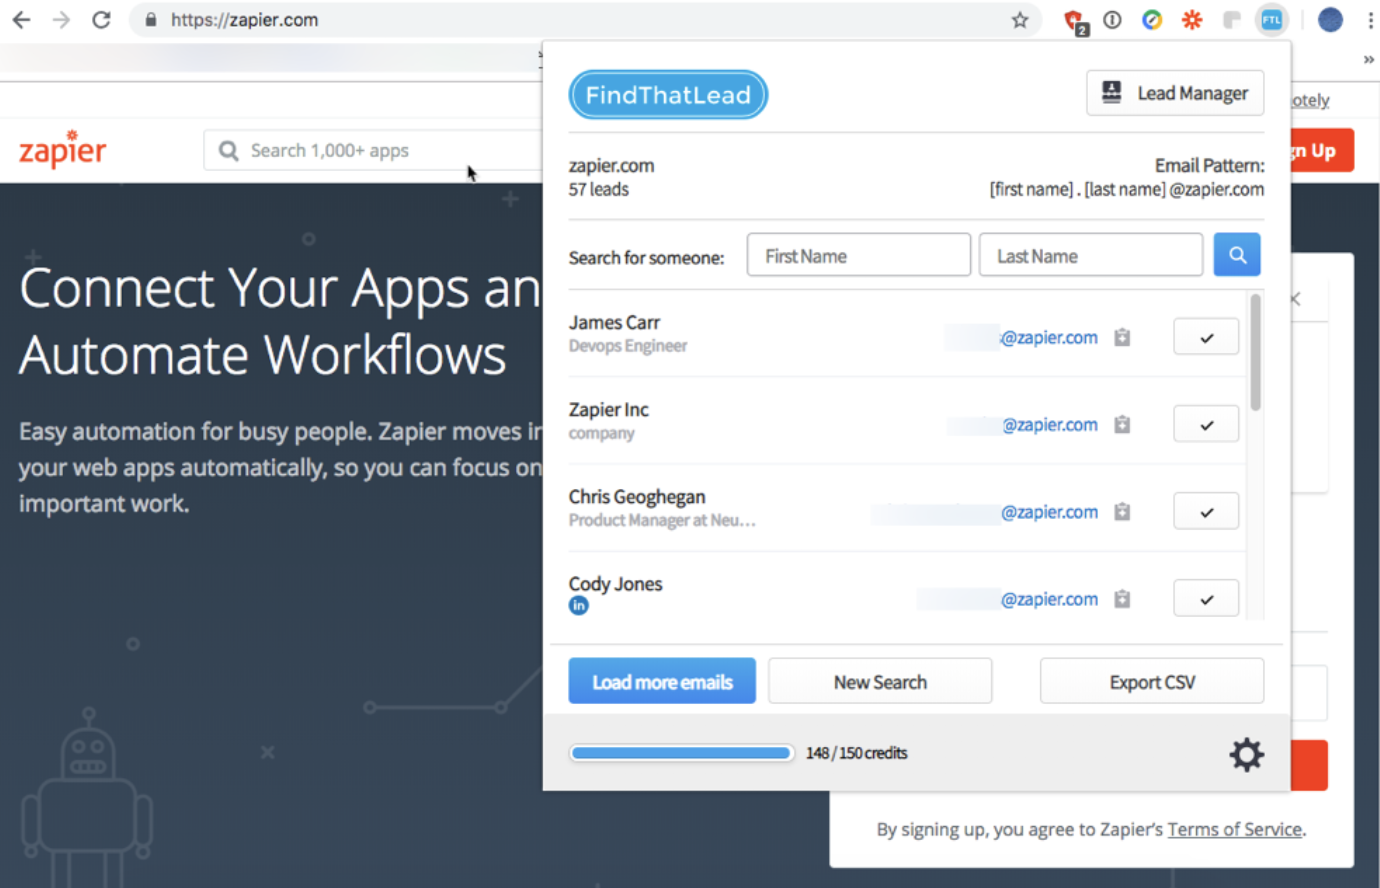Click the Load more emails button

[662, 682]
